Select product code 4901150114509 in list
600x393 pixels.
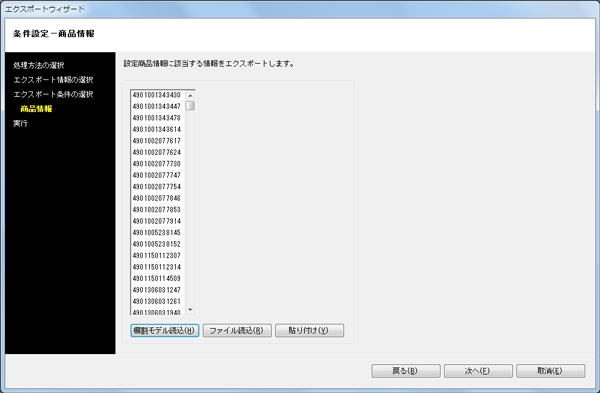tap(158, 279)
